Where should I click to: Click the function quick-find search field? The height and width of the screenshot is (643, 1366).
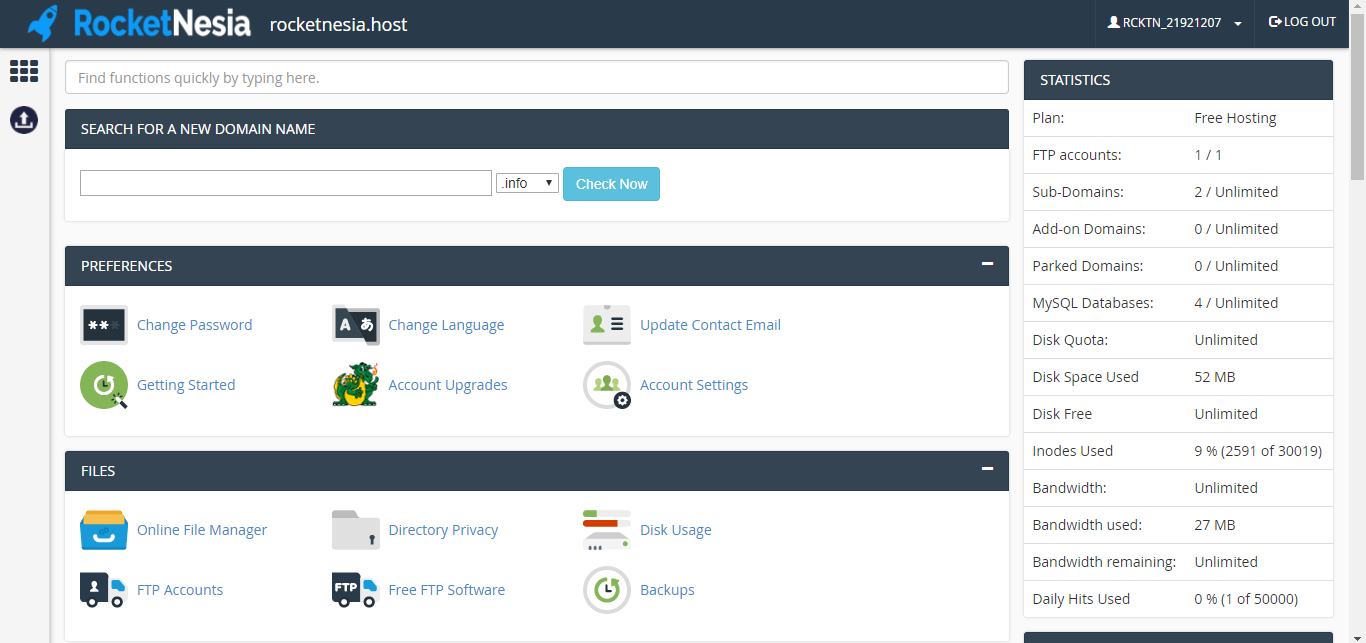[x=537, y=76]
